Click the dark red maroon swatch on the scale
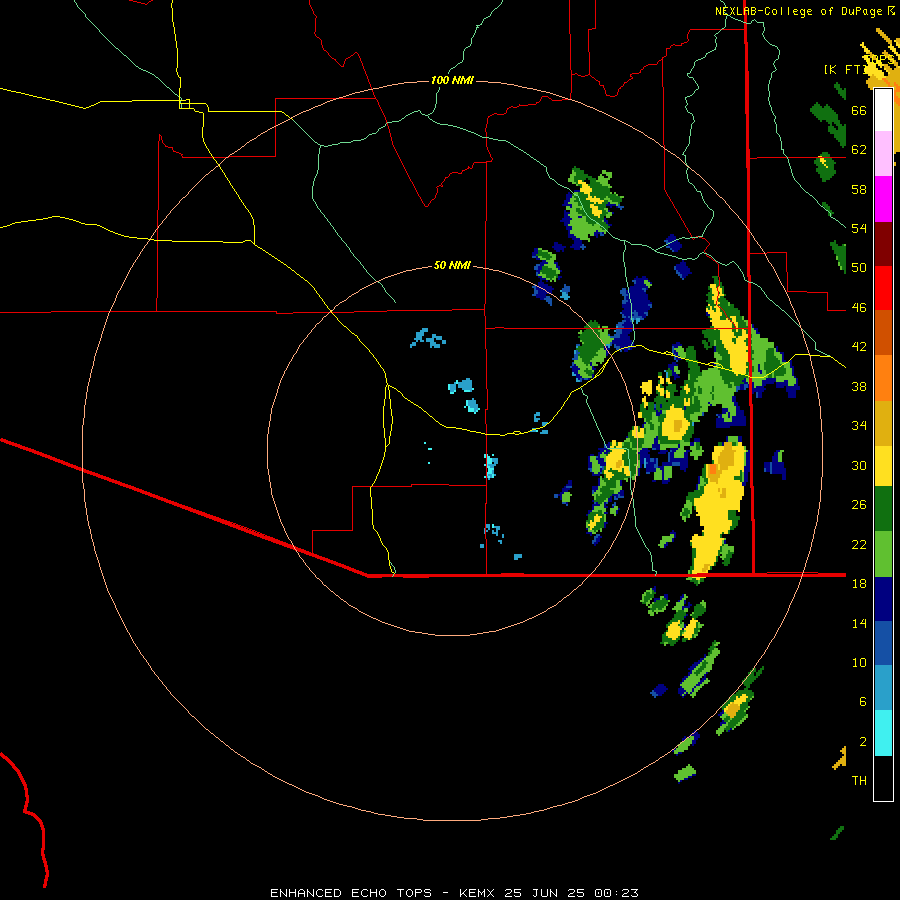Screen dimensions: 900x900 tap(883, 244)
